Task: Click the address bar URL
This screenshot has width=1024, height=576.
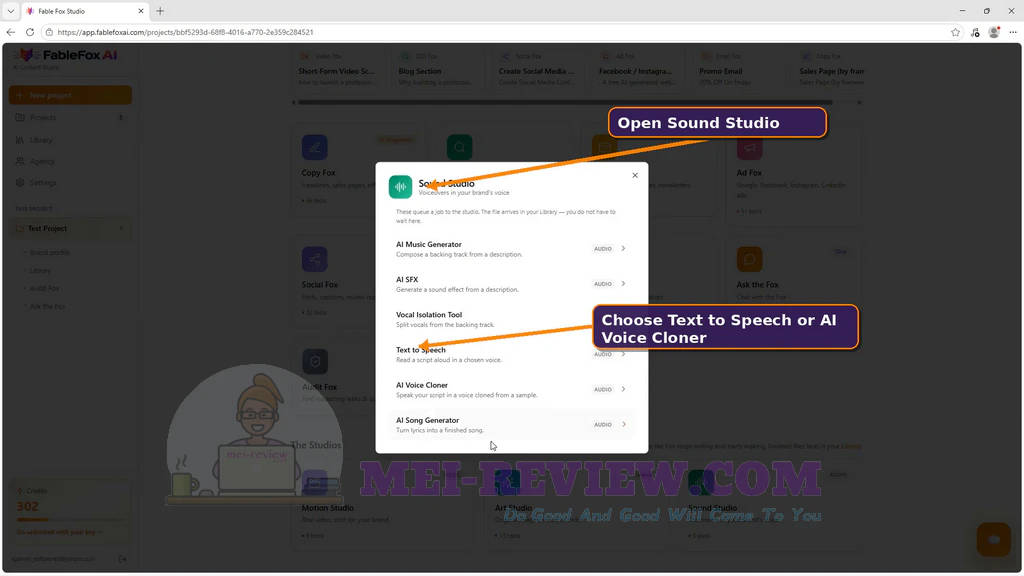Action: (185, 32)
